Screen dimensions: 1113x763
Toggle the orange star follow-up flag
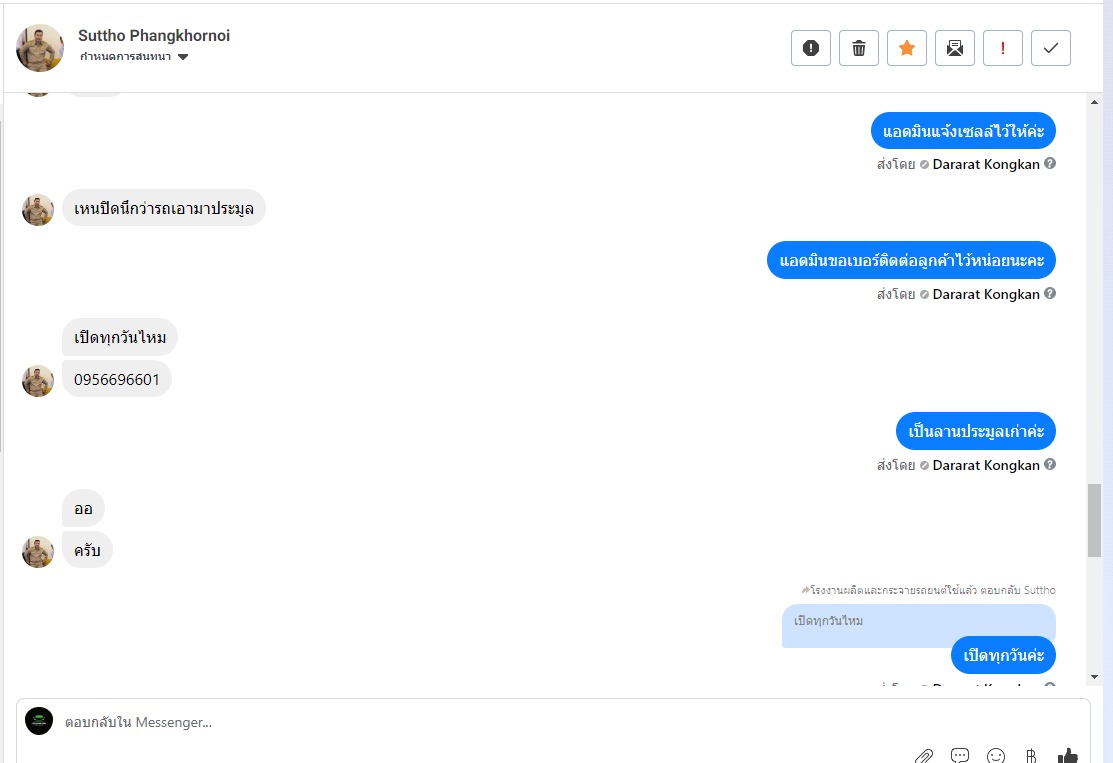(x=906, y=48)
